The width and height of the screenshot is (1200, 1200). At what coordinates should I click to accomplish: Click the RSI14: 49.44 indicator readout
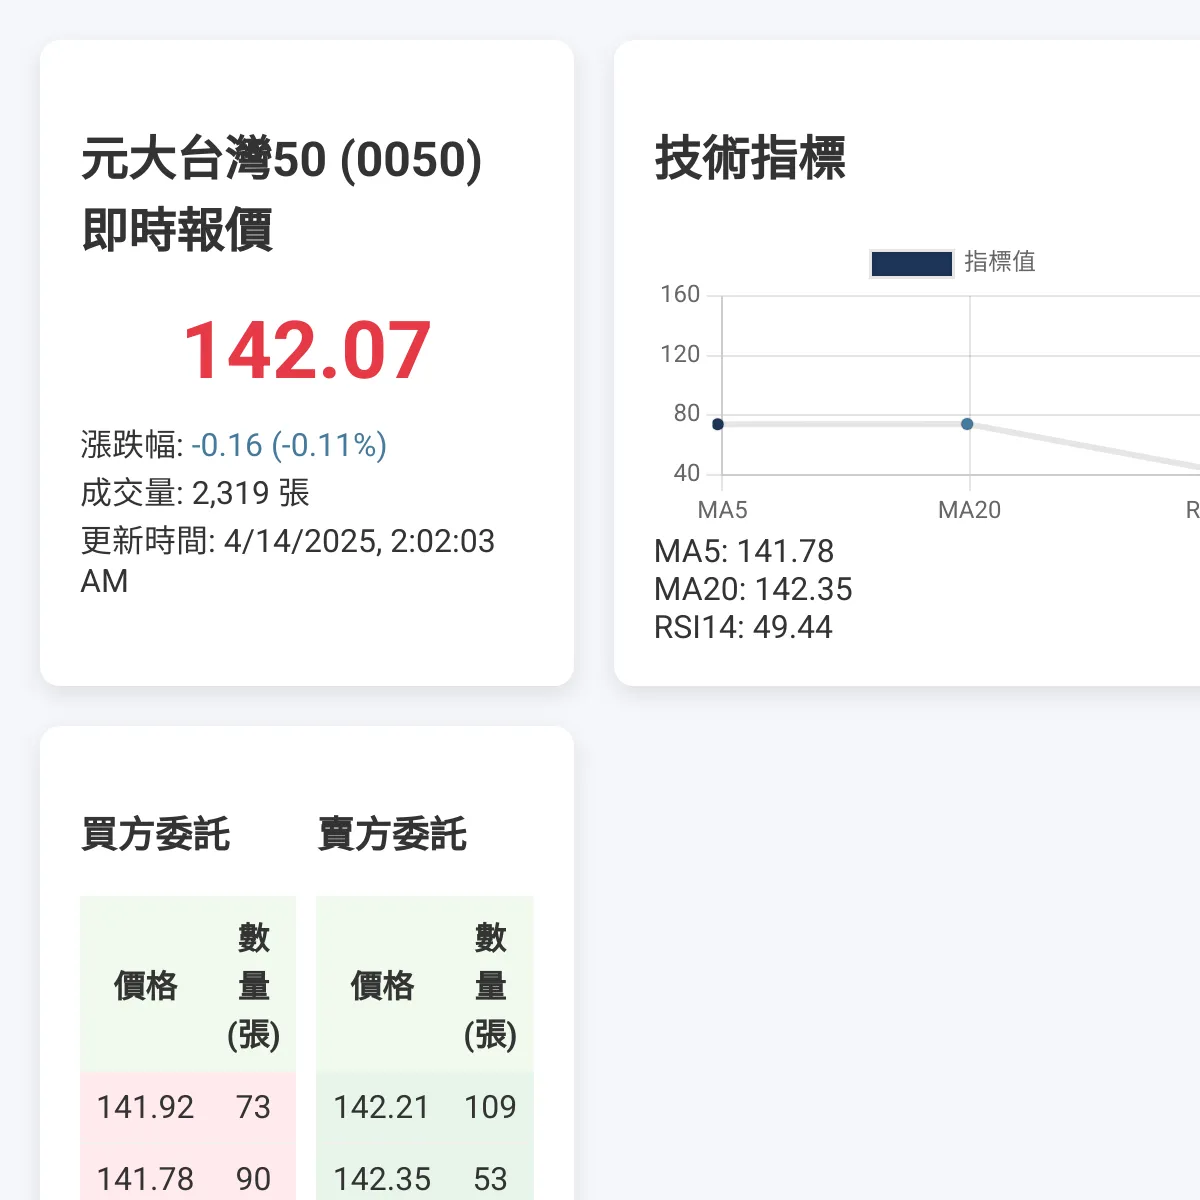tap(742, 627)
